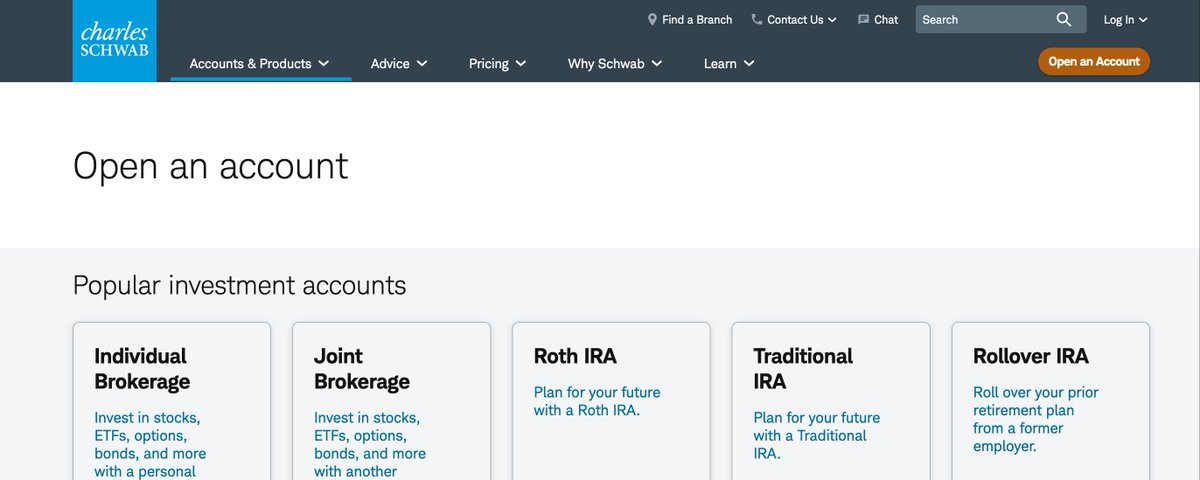Image resolution: width=1200 pixels, height=480 pixels.
Task: Click the Contact Us link
Action: click(x=794, y=19)
